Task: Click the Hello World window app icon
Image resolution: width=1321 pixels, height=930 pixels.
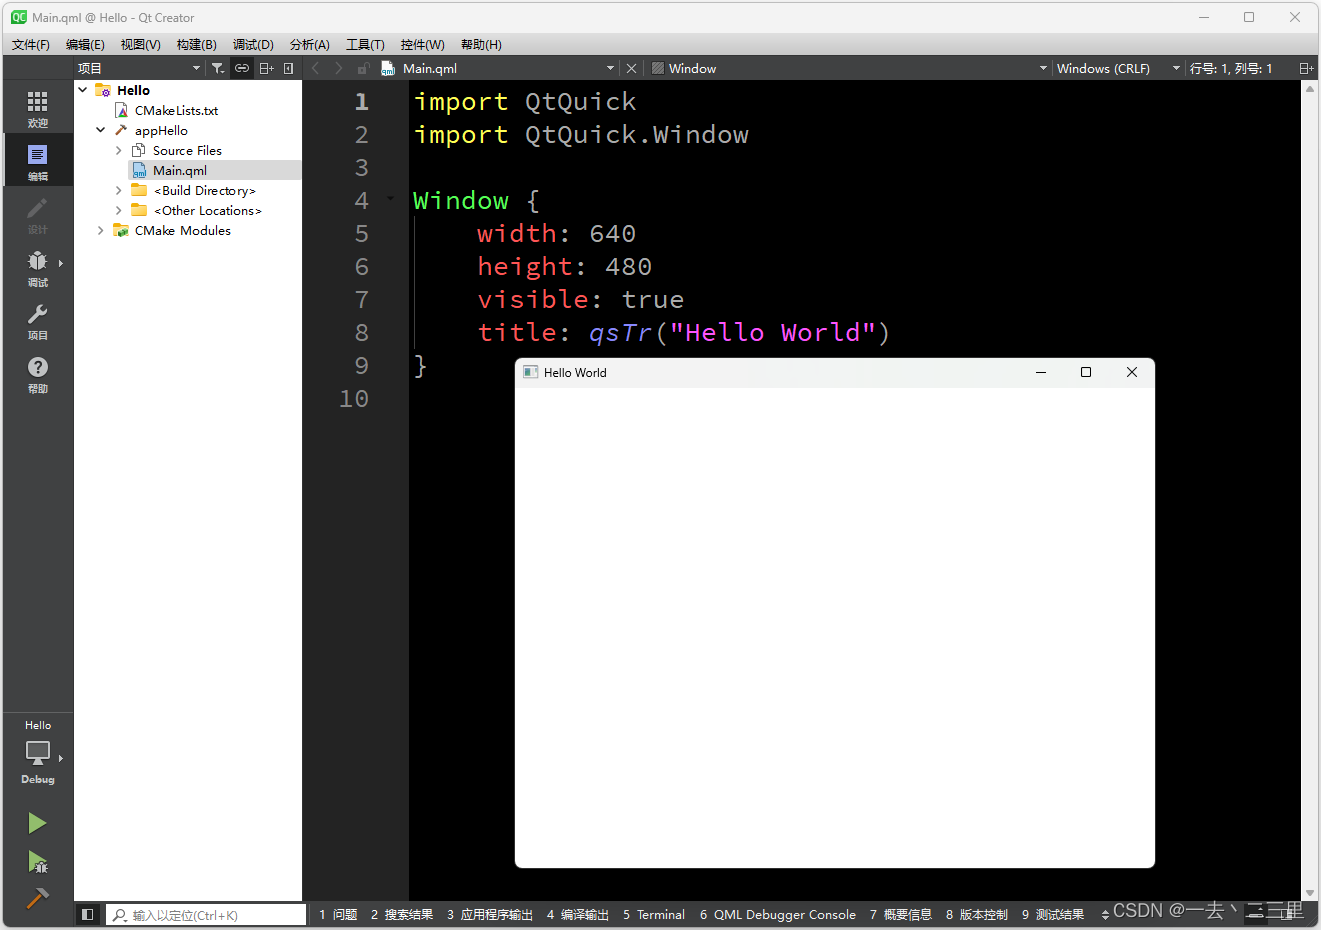Action: [x=530, y=372]
